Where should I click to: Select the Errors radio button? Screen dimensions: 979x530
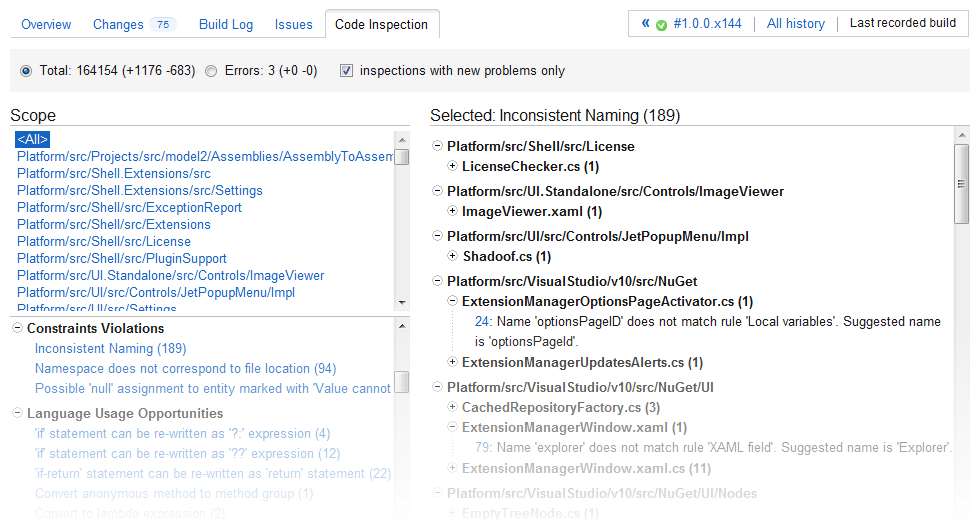(x=211, y=71)
